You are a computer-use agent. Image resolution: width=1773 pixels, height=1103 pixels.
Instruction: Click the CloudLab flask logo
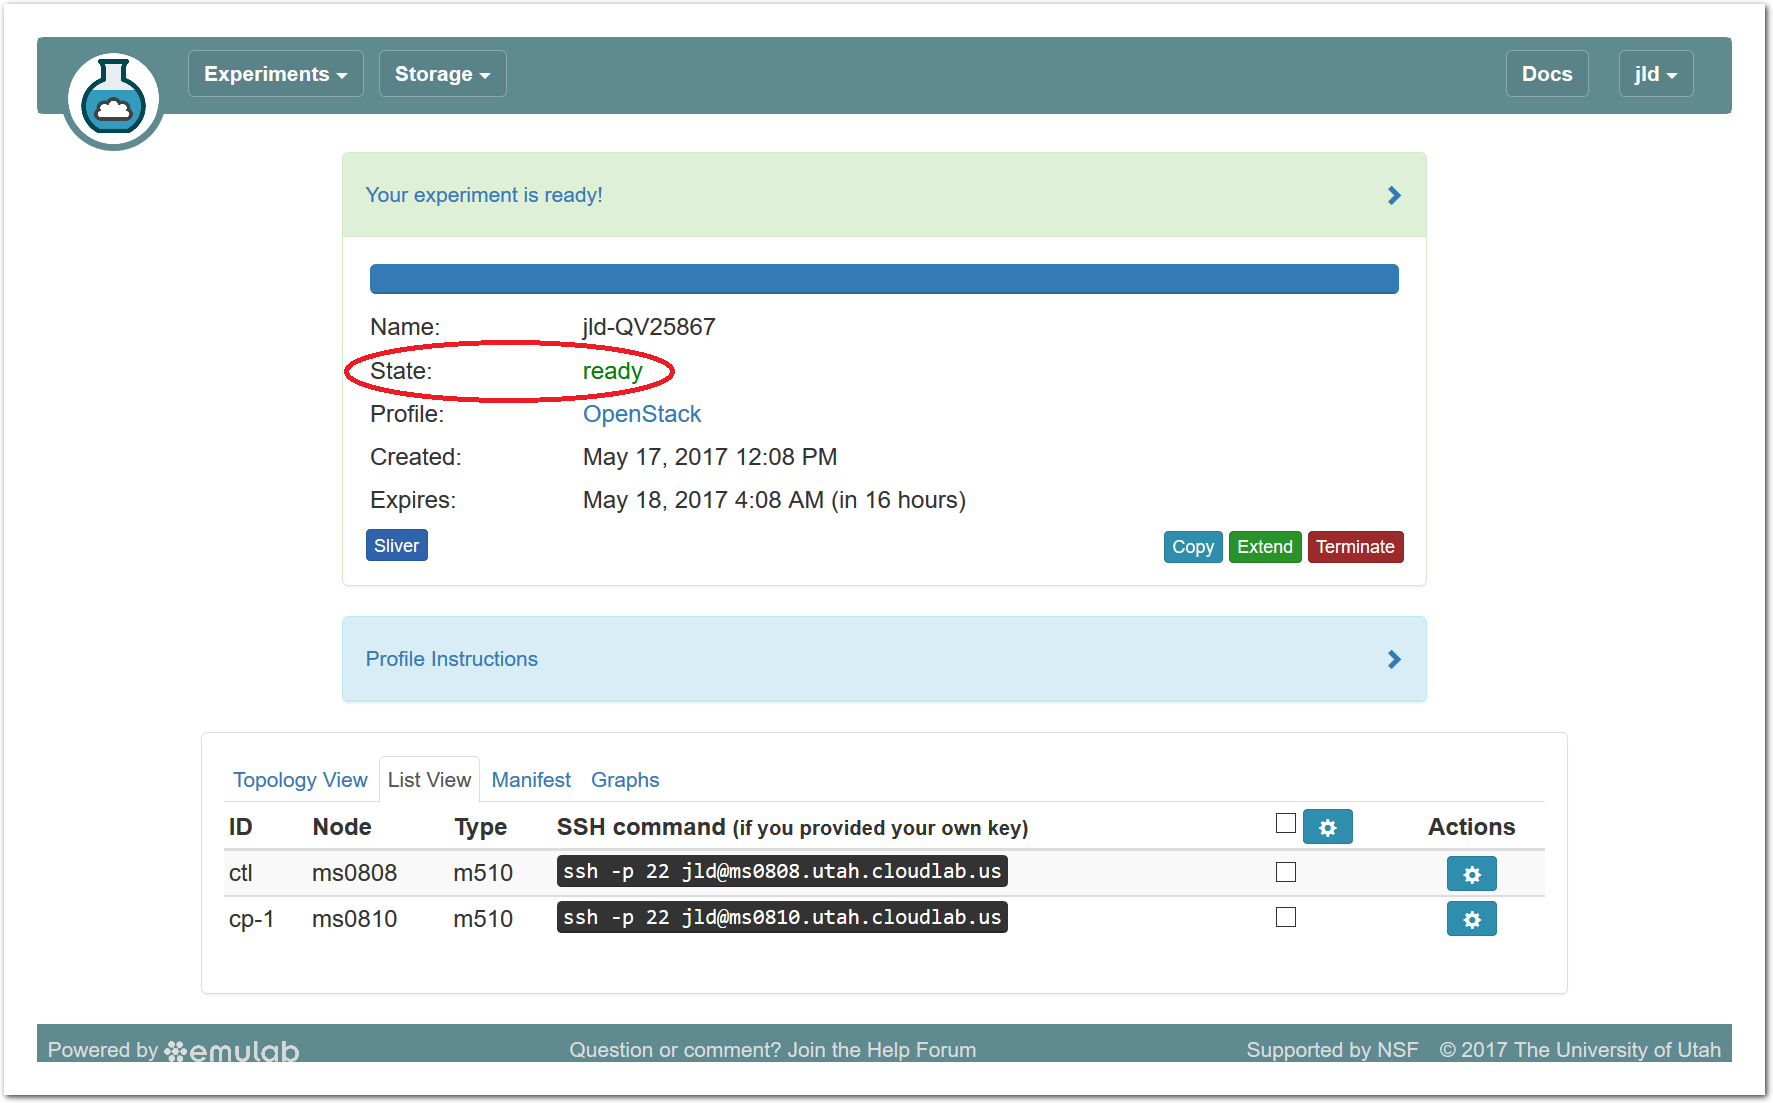pos(113,100)
